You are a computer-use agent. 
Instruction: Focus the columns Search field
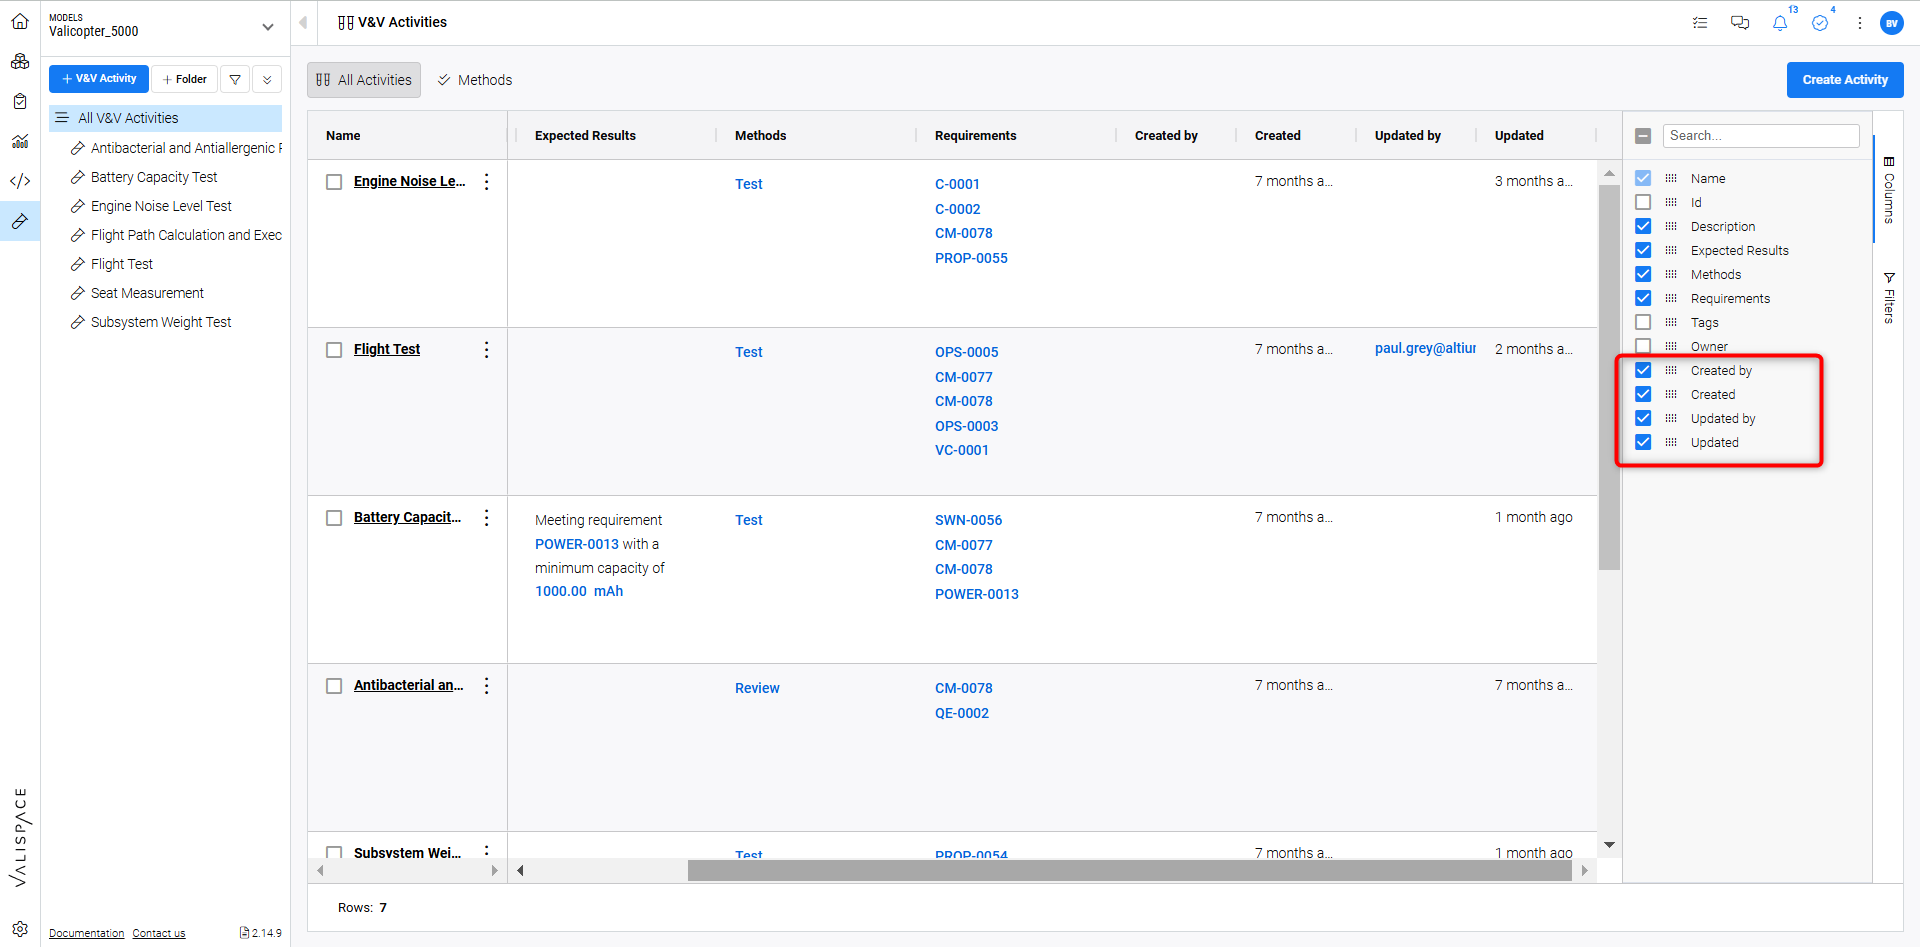pyautogui.click(x=1761, y=136)
